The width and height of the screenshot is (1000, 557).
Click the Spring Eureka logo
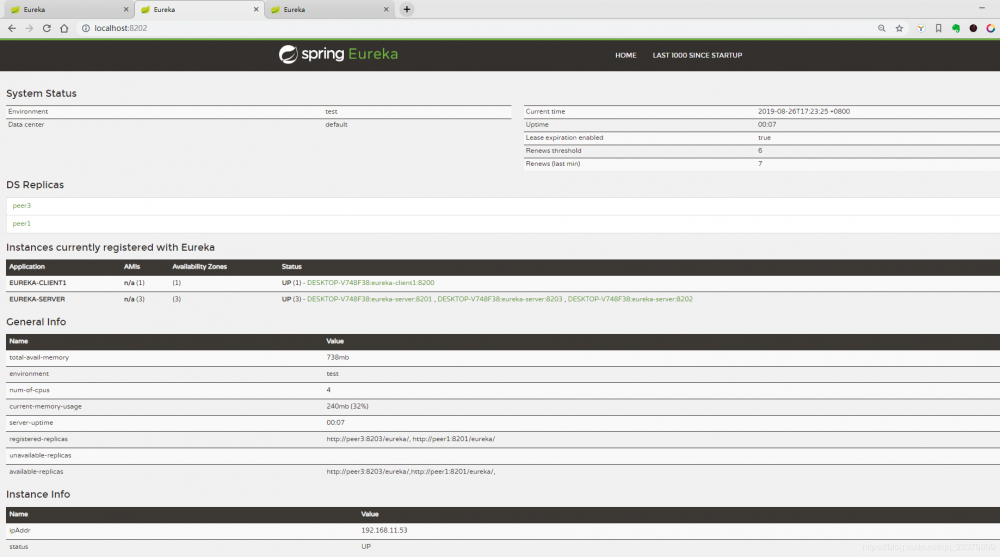(339, 54)
